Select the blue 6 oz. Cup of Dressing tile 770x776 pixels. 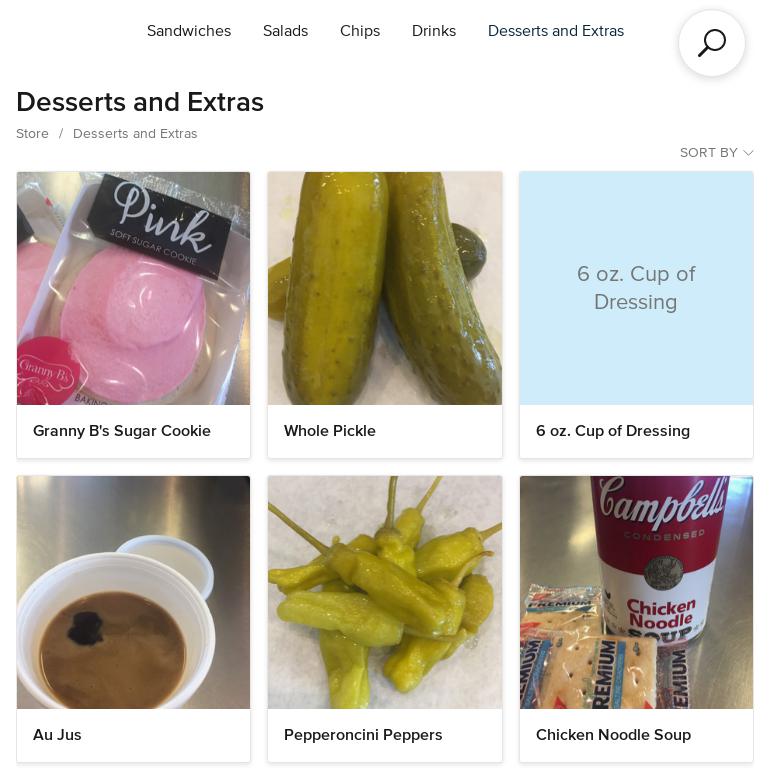tap(636, 288)
